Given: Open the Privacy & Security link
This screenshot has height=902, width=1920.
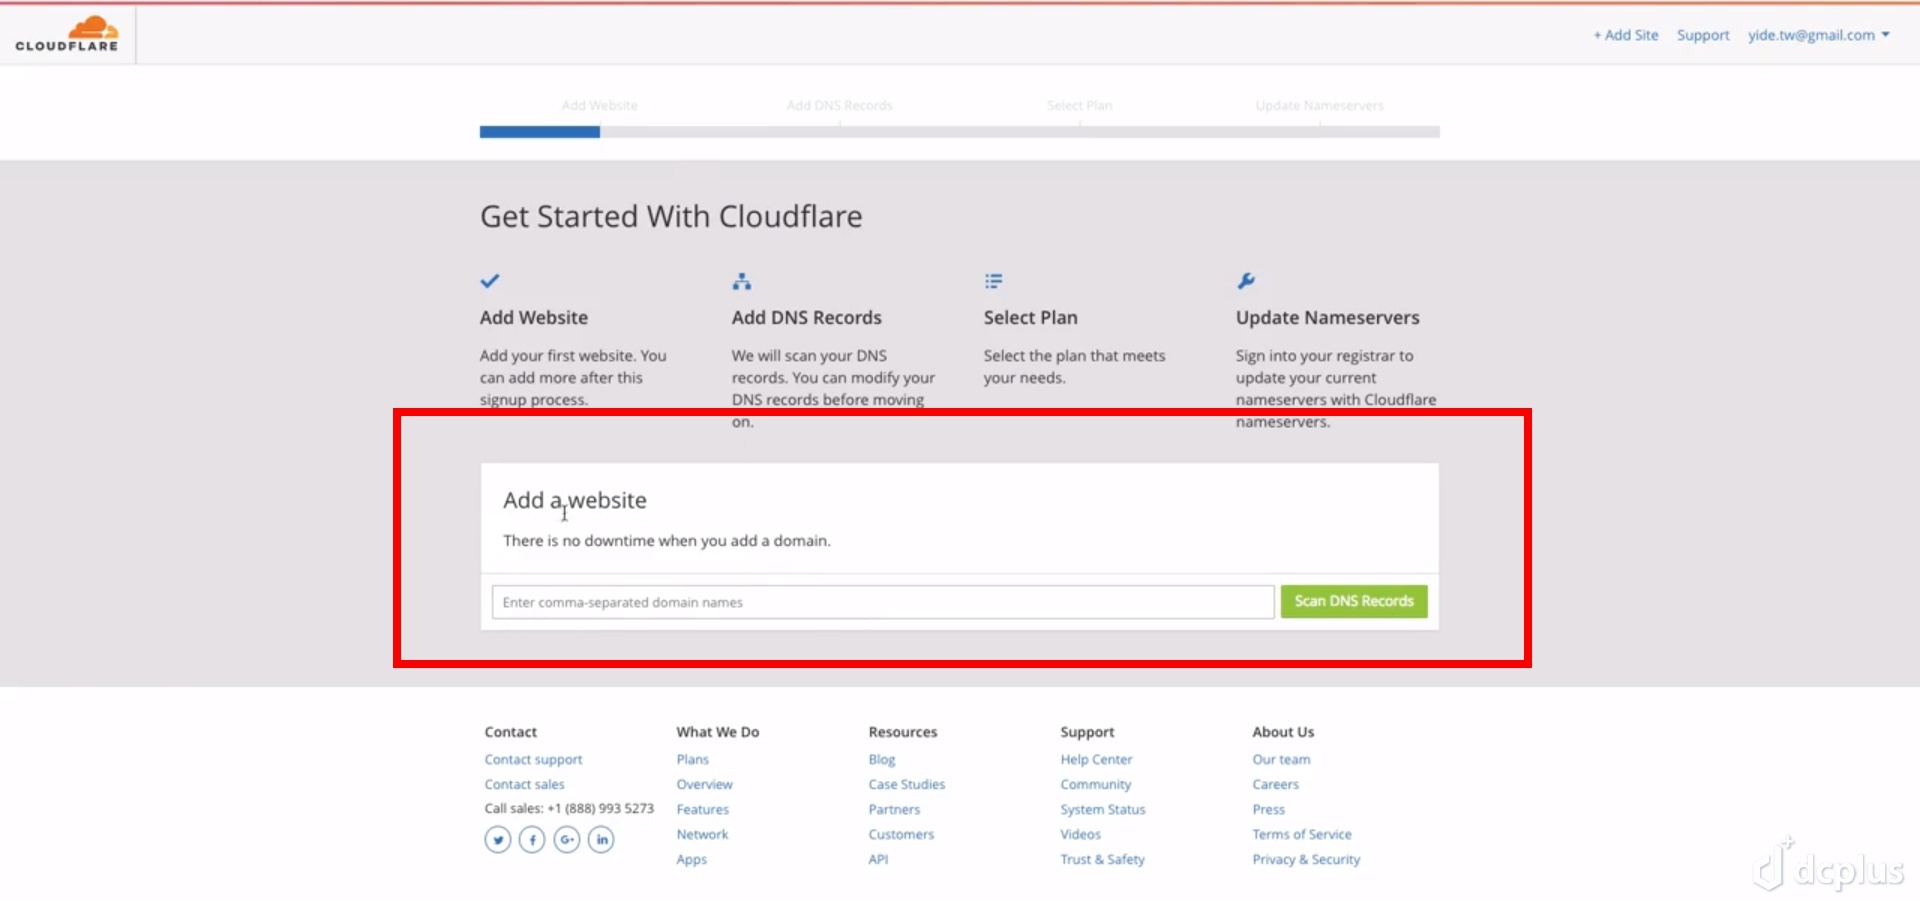Looking at the screenshot, I should [x=1306, y=860].
